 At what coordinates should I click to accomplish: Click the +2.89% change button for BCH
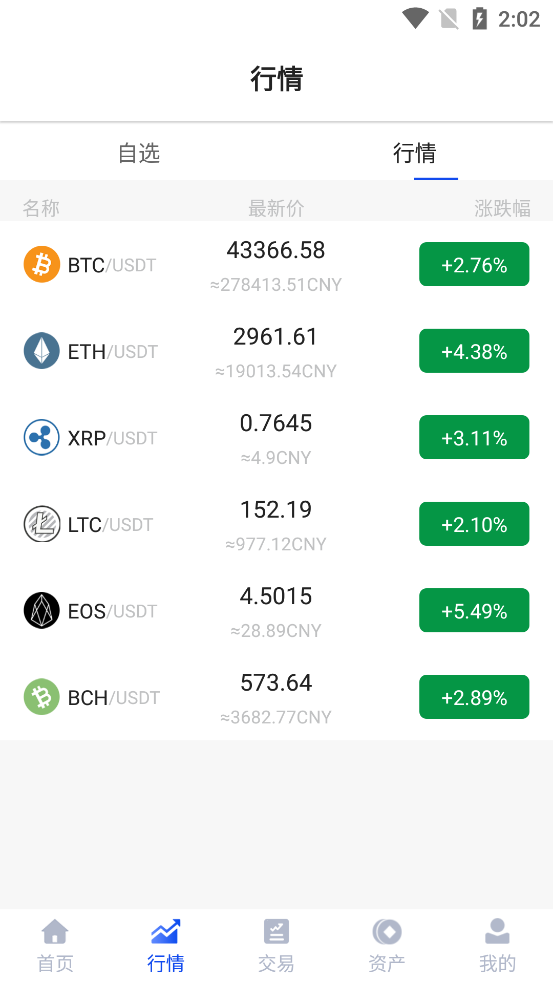[x=474, y=697]
